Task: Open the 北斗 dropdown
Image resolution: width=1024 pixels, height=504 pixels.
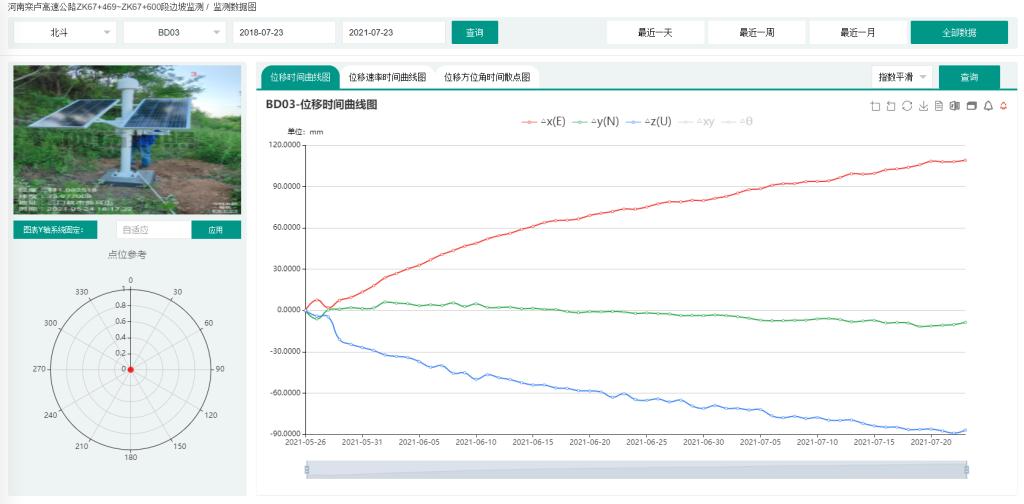Action: (x=65, y=33)
